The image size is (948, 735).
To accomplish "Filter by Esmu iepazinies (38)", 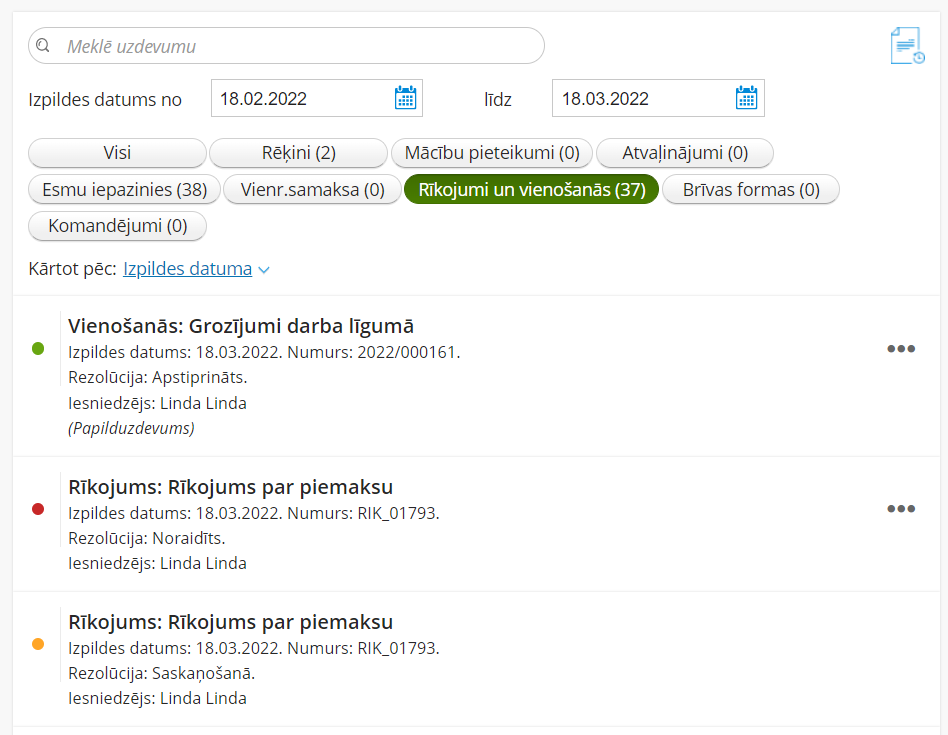I will (125, 190).
